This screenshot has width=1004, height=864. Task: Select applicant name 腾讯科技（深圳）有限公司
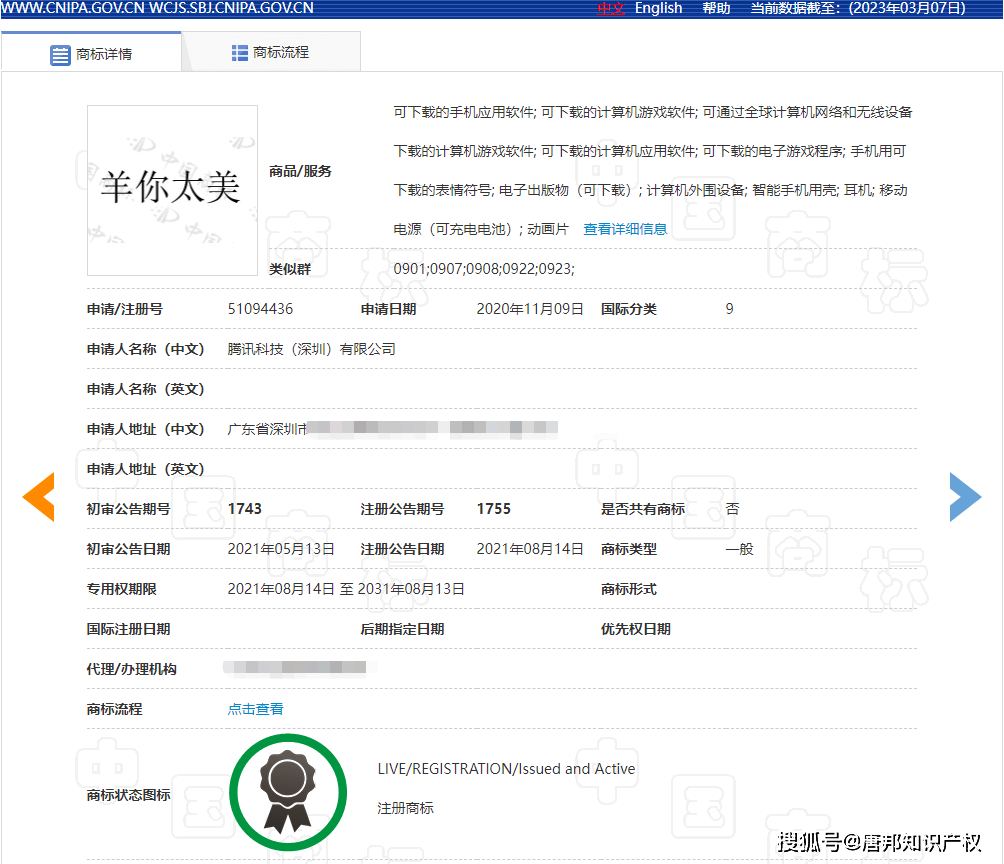[x=312, y=349]
